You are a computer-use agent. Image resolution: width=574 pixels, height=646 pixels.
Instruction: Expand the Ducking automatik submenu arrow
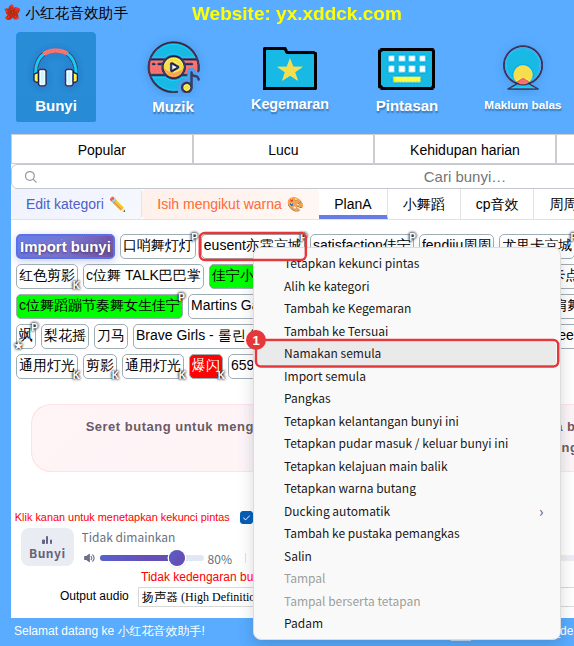tap(541, 513)
